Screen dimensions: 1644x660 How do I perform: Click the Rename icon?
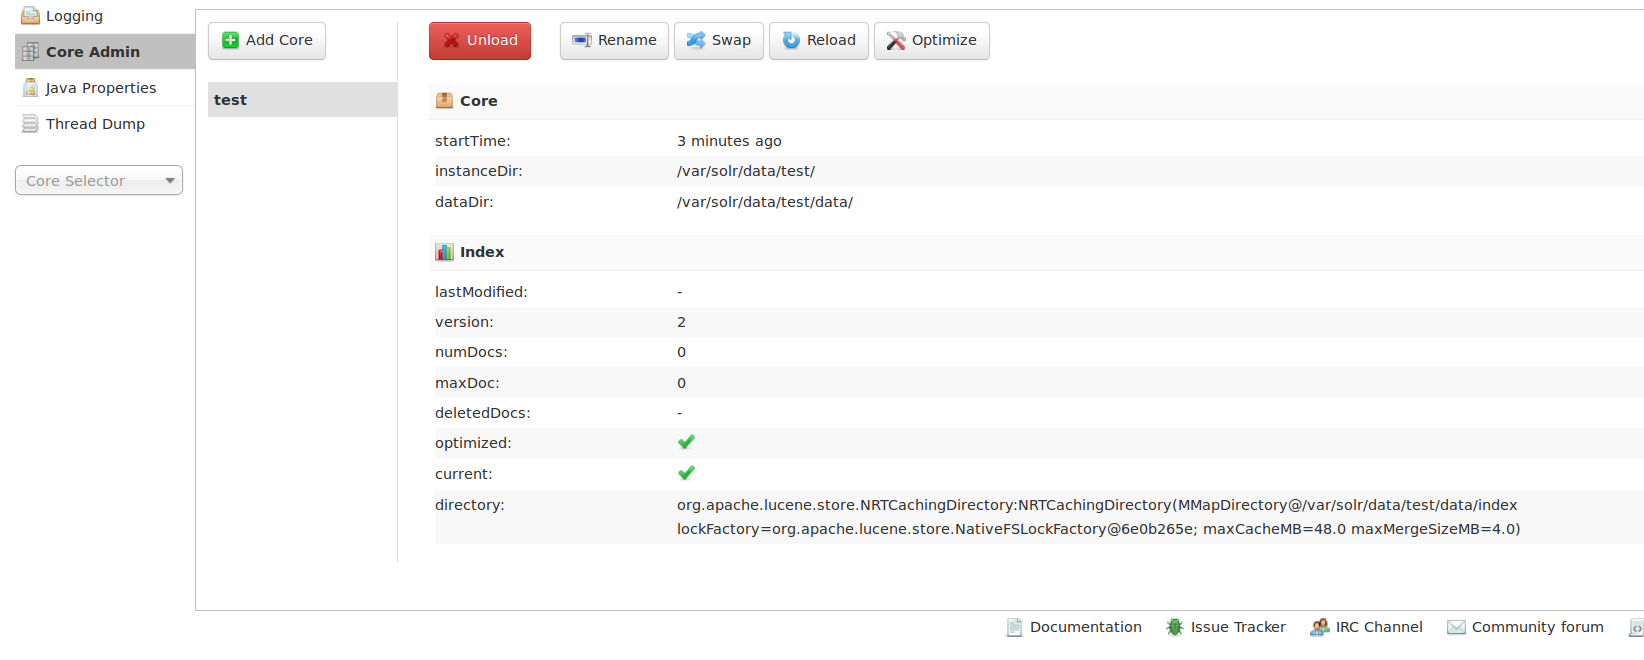tap(582, 40)
